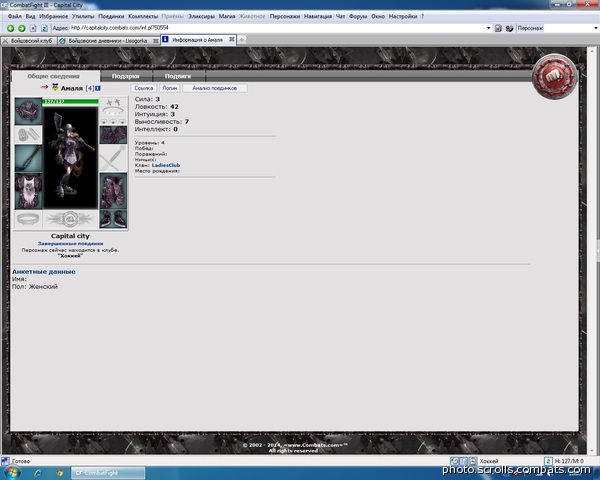Click the icon left of Персонаж field
The image size is (600, 480).
coord(509,28)
